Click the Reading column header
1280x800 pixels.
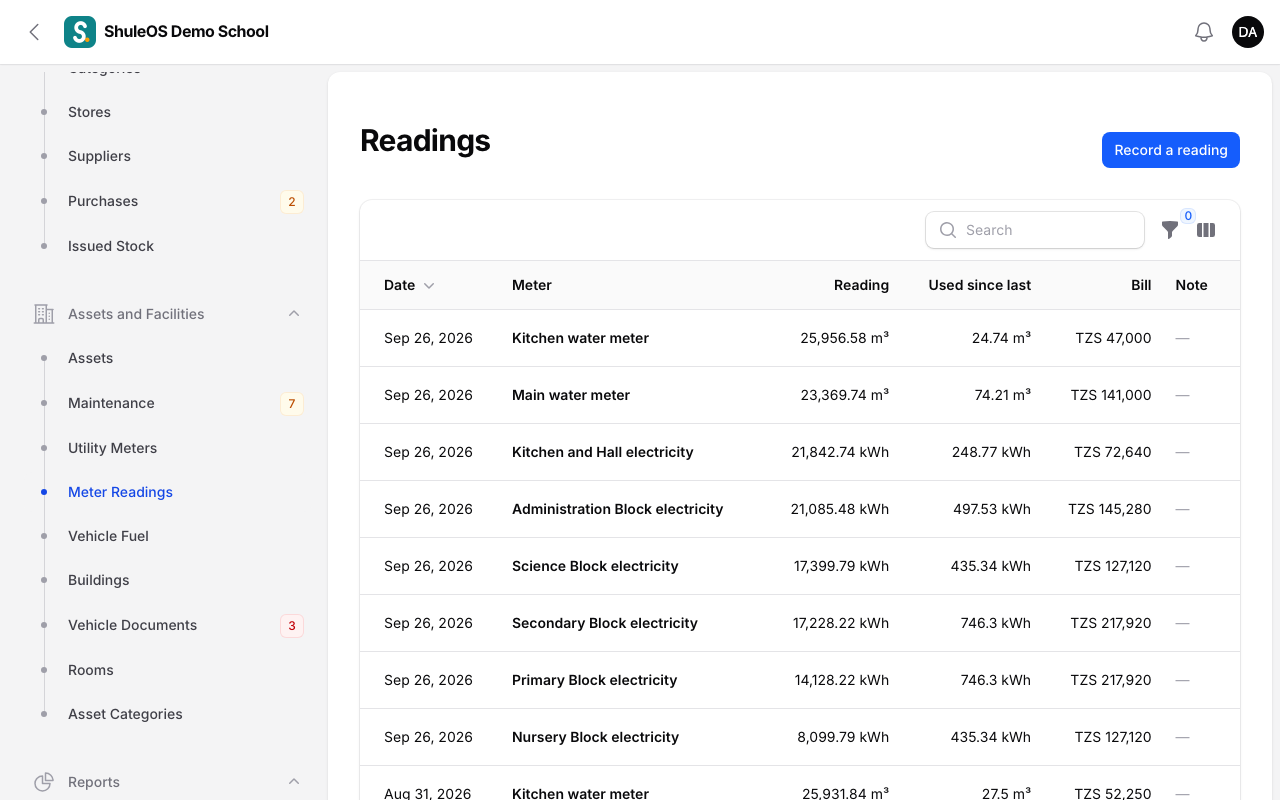(861, 285)
